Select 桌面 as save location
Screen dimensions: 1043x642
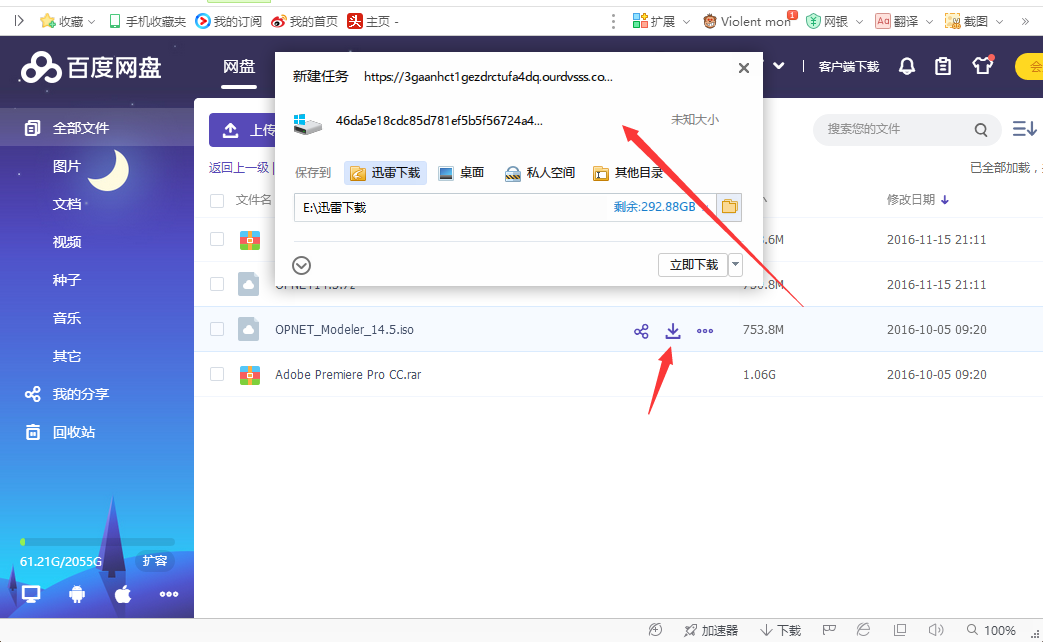pyautogui.click(x=462, y=173)
